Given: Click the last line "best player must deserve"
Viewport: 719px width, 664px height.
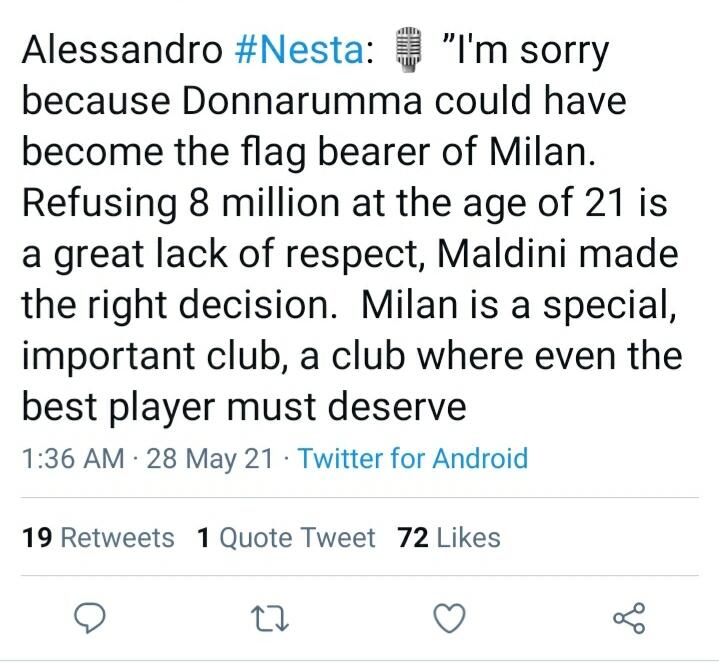Looking at the screenshot, I should click(244, 407).
